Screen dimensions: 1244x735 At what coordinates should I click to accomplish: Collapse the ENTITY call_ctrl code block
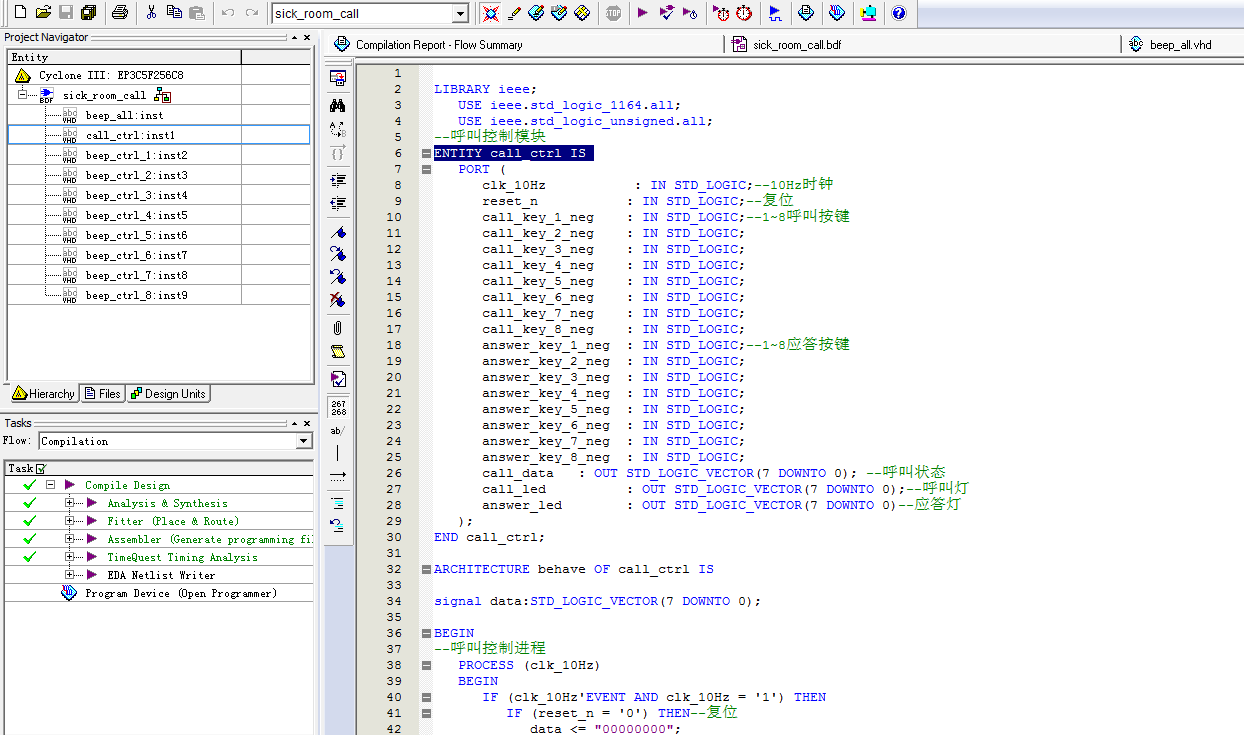coord(426,153)
